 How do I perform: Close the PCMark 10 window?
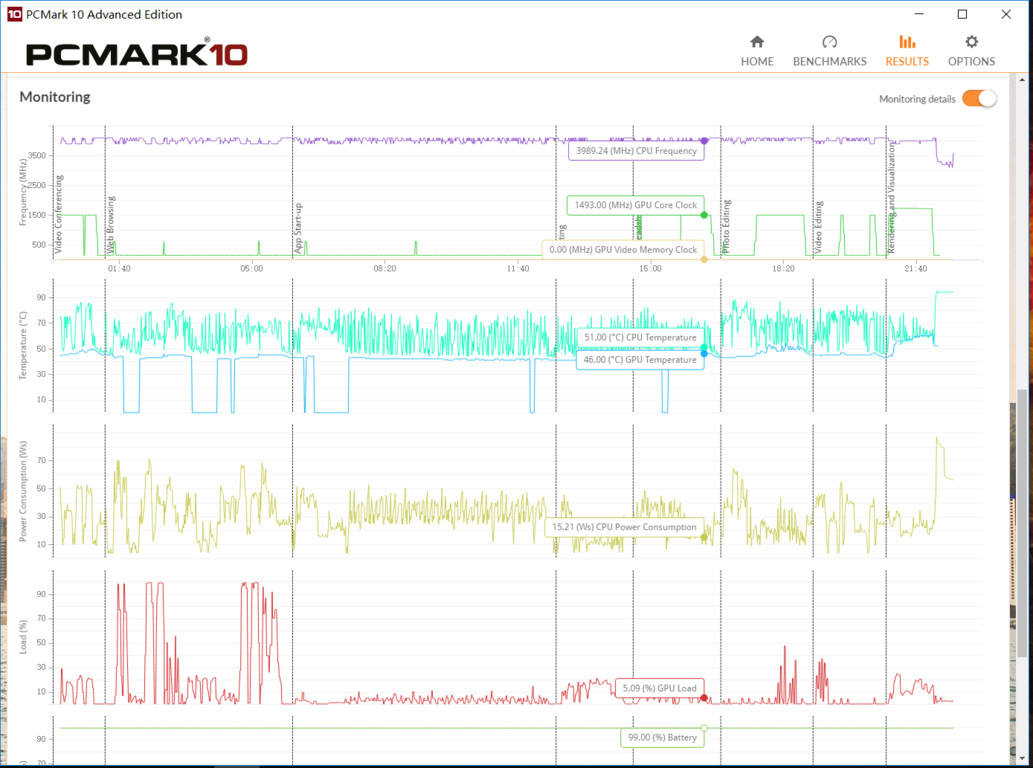point(1006,14)
